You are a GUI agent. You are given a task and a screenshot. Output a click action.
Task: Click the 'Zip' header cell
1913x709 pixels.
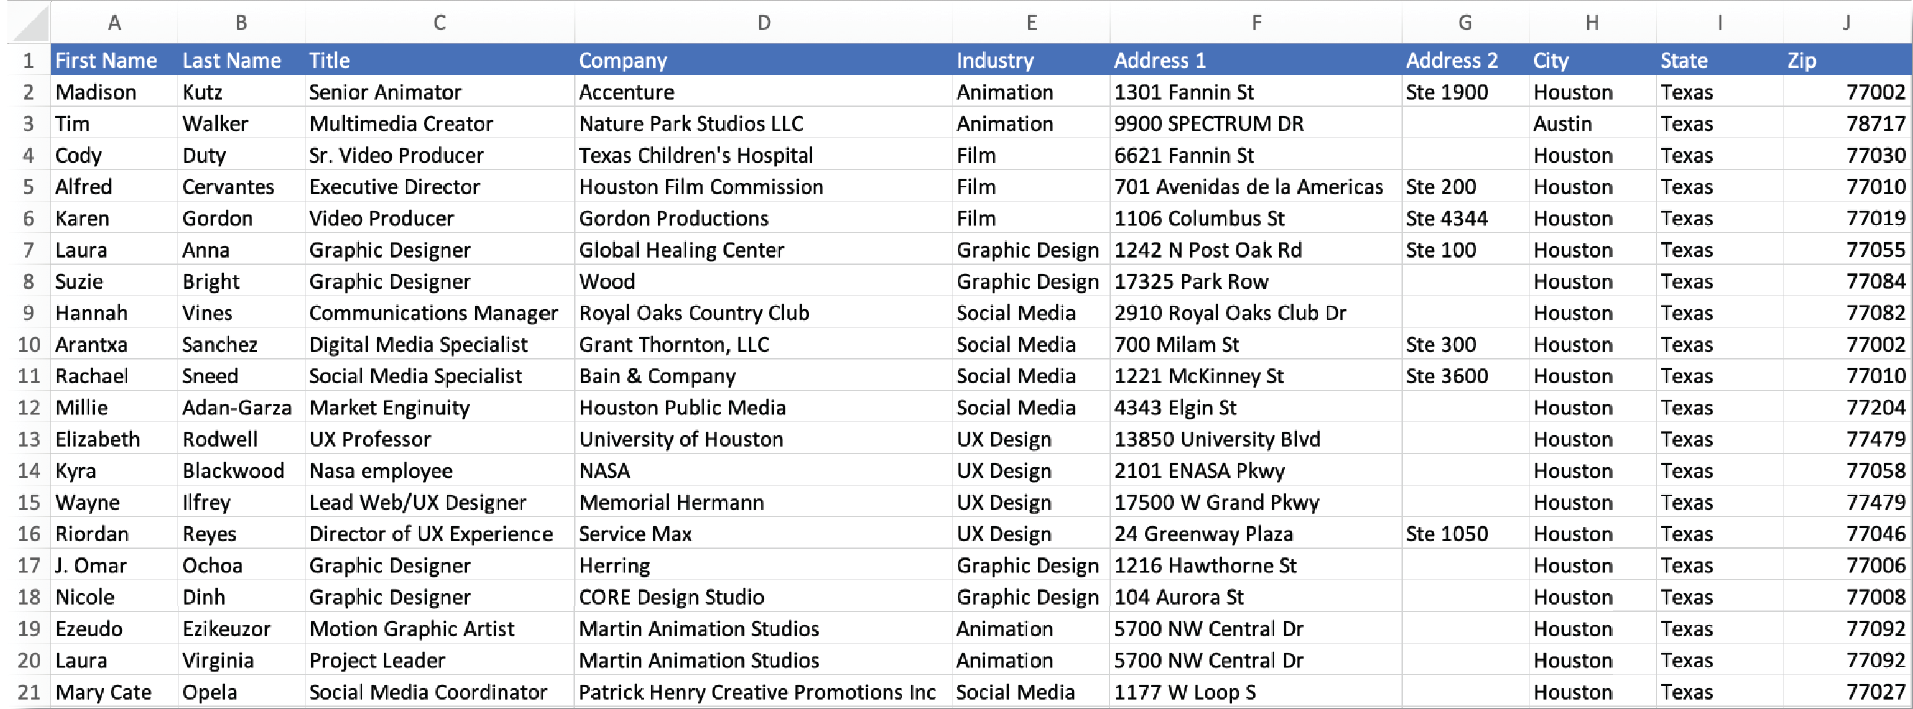pos(1846,60)
